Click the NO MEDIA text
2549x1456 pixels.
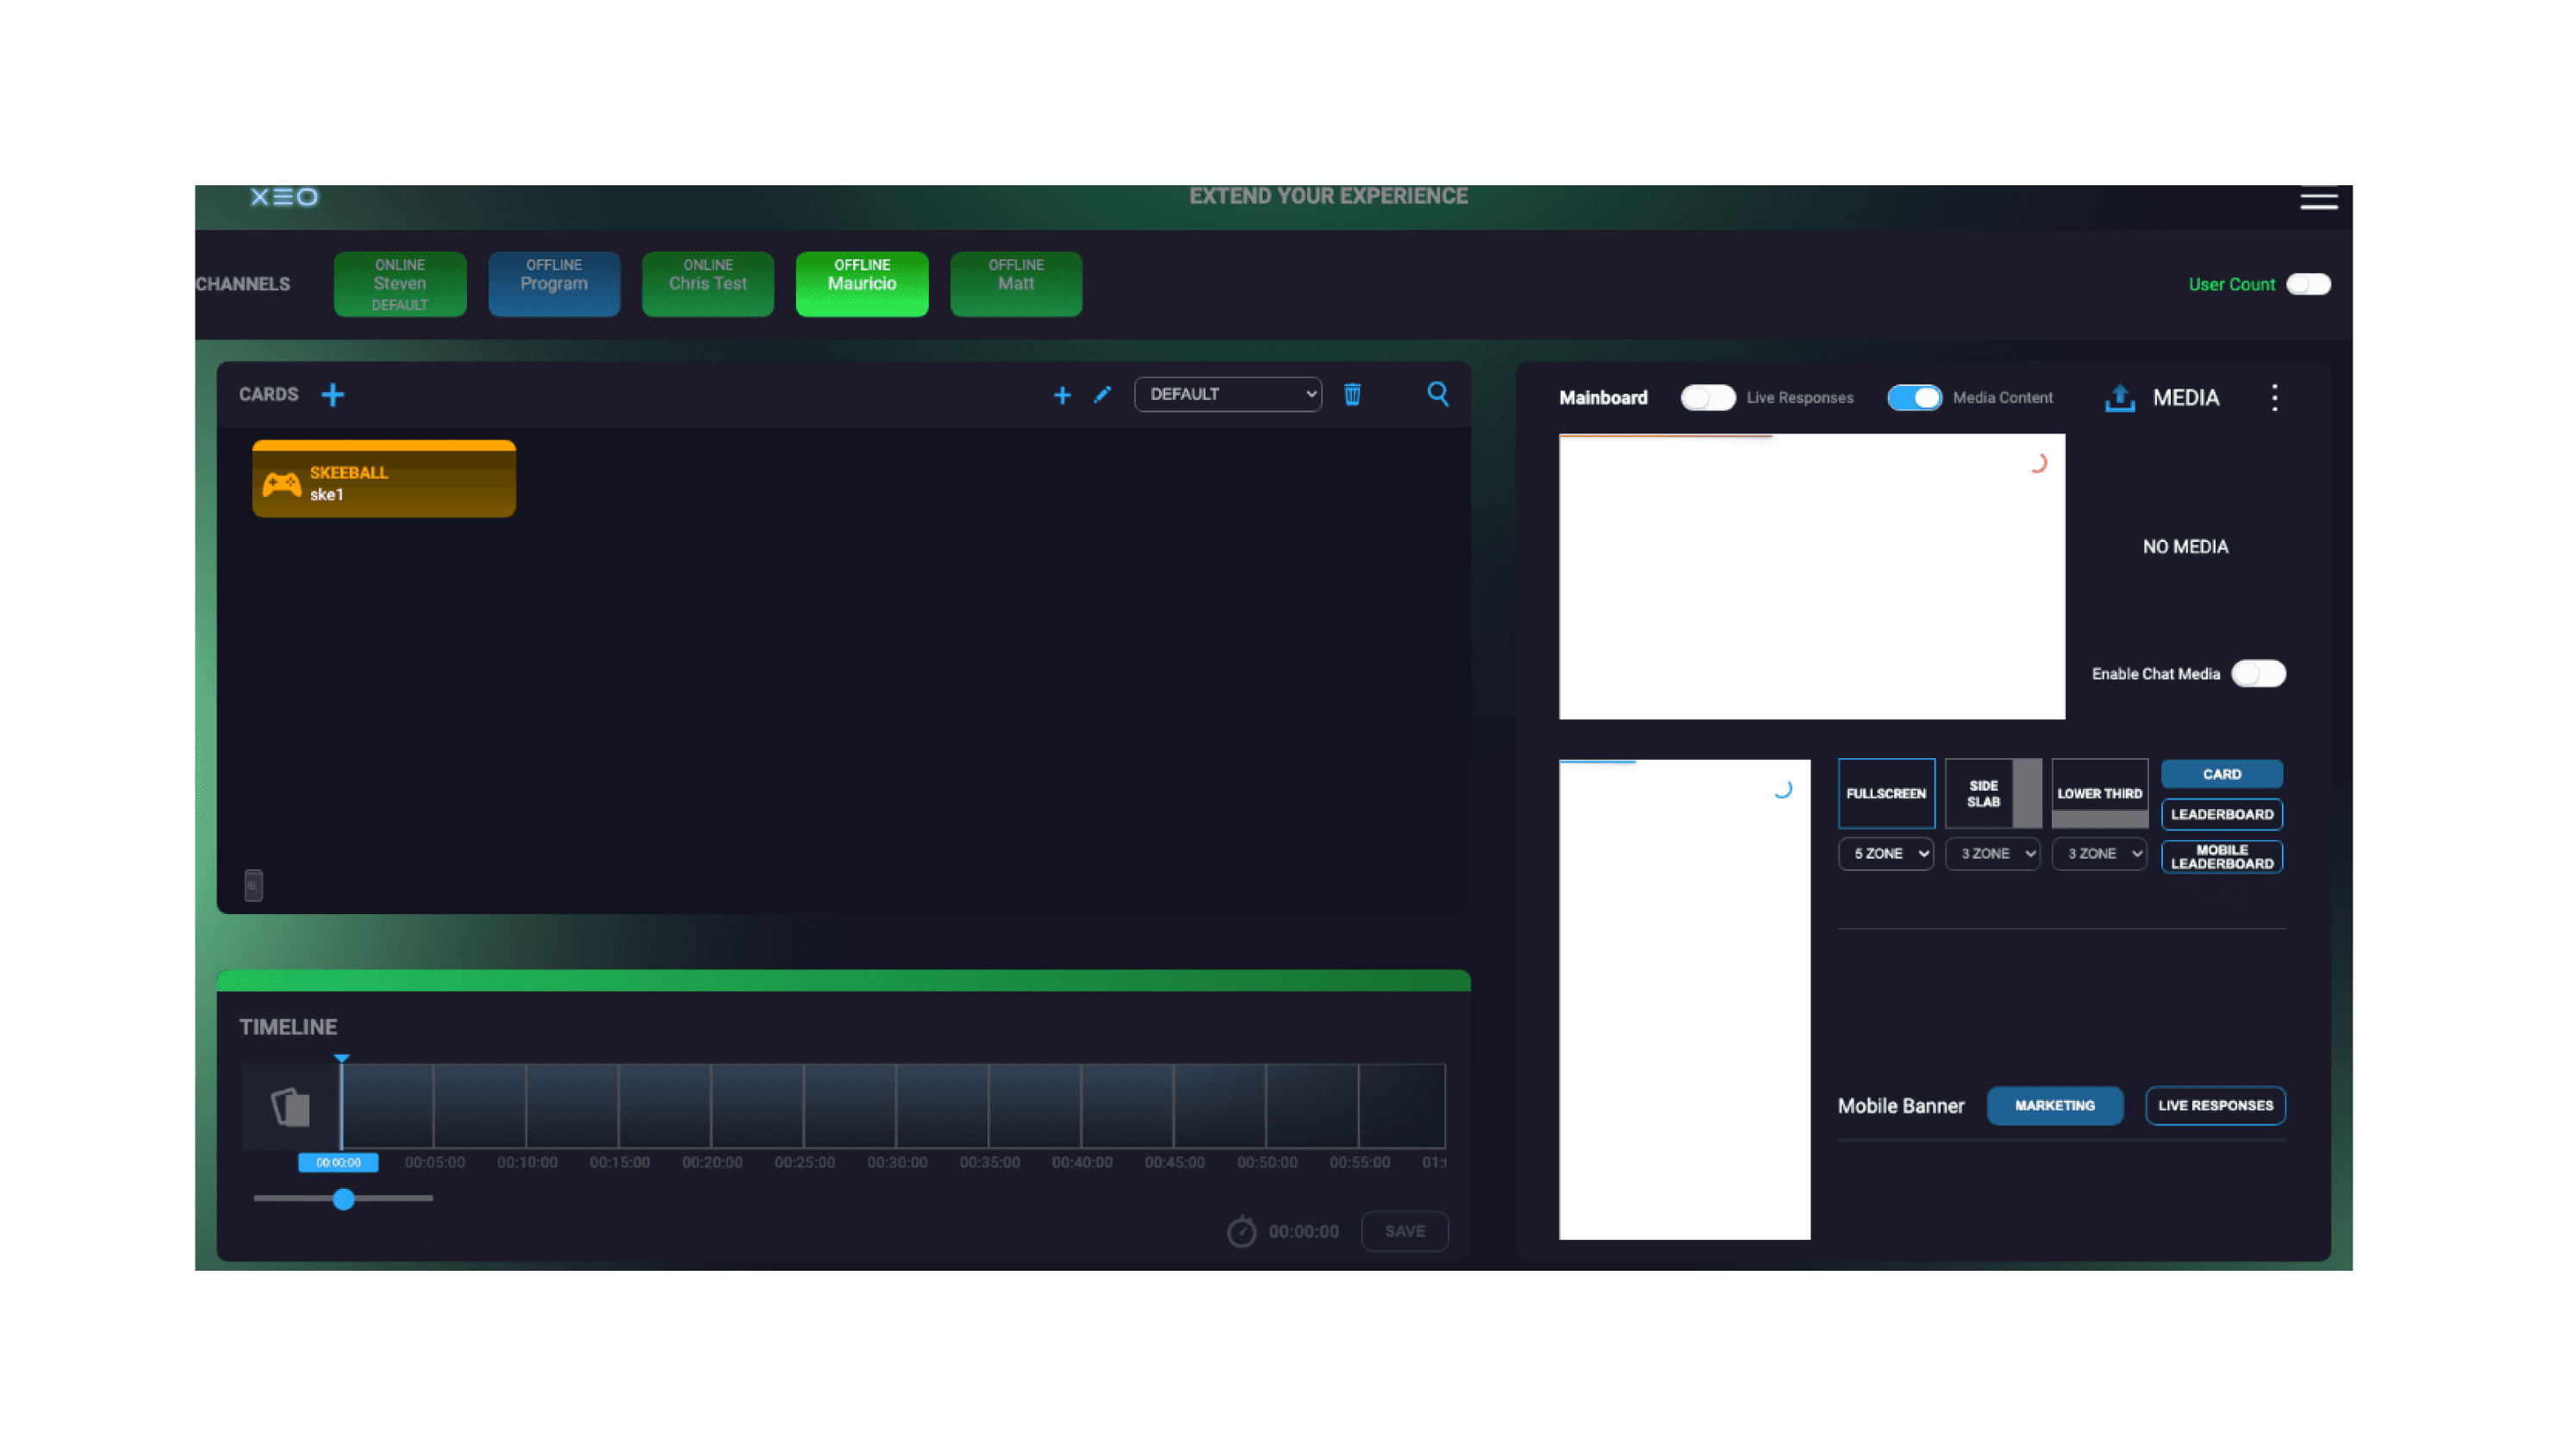[x=2185, y=546]
